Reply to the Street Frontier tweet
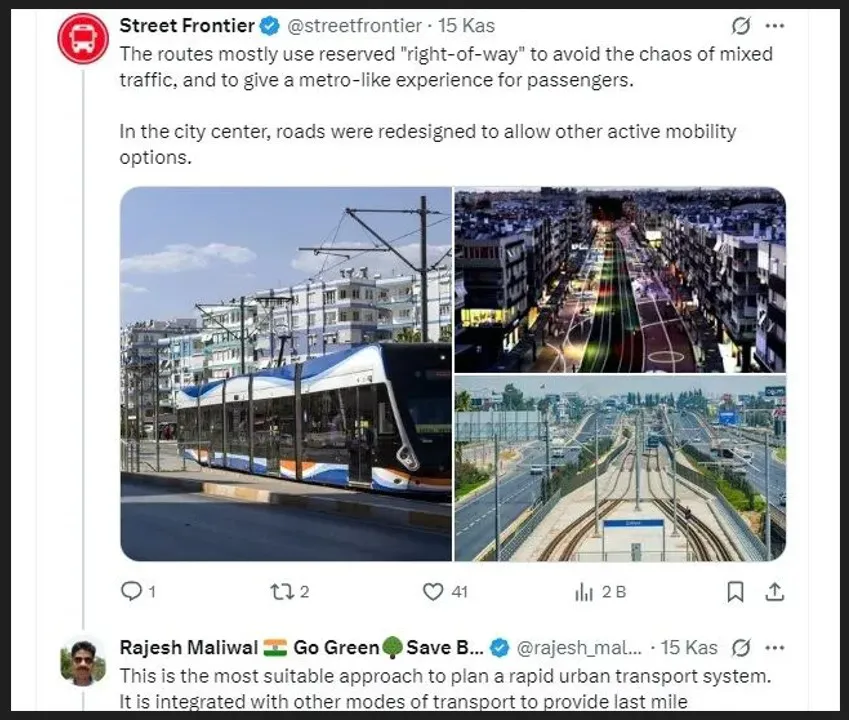The height and width of the screenshot is (720, 849). click(131, 592)
